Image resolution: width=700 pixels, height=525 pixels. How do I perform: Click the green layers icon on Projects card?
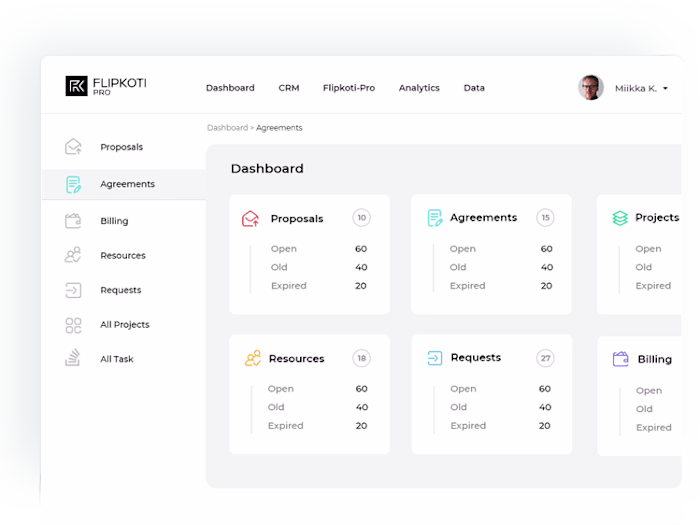(x=620, y=218)
